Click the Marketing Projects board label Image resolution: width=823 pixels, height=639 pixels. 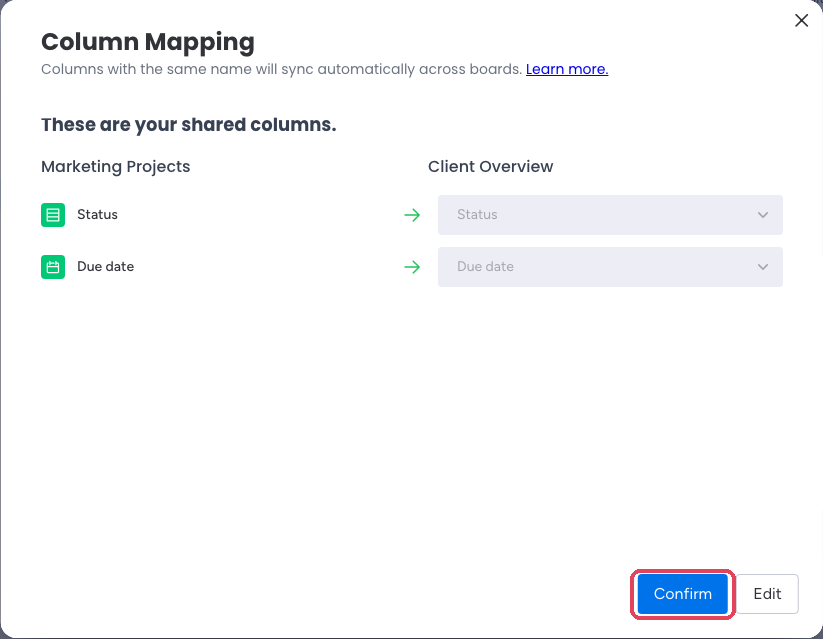(x=115, y=166)
